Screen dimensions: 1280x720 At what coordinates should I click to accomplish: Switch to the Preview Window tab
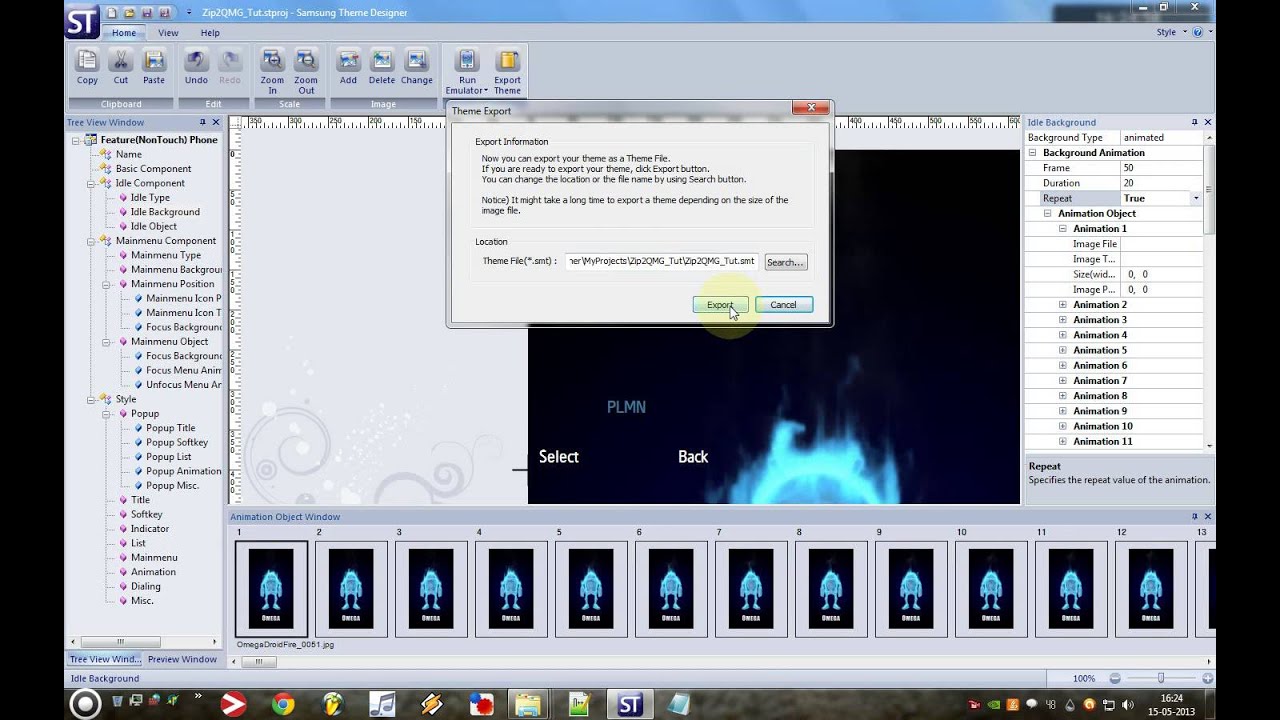click(182, 659)
